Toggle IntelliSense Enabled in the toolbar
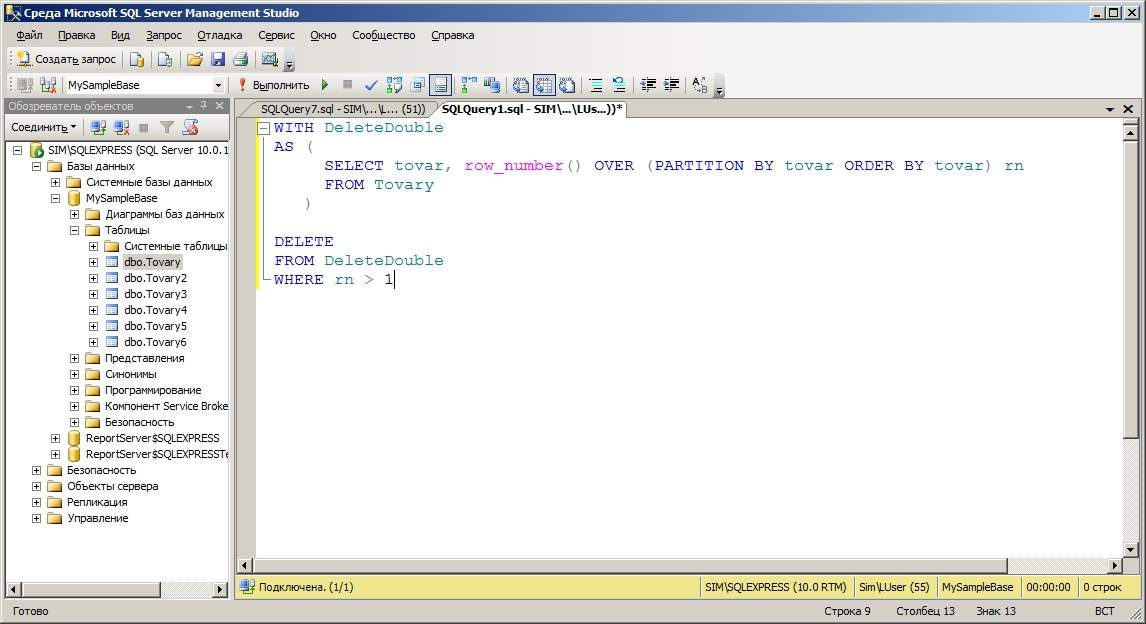The height and width of the screenshot is (624, 1146). [x=441, y=85]
